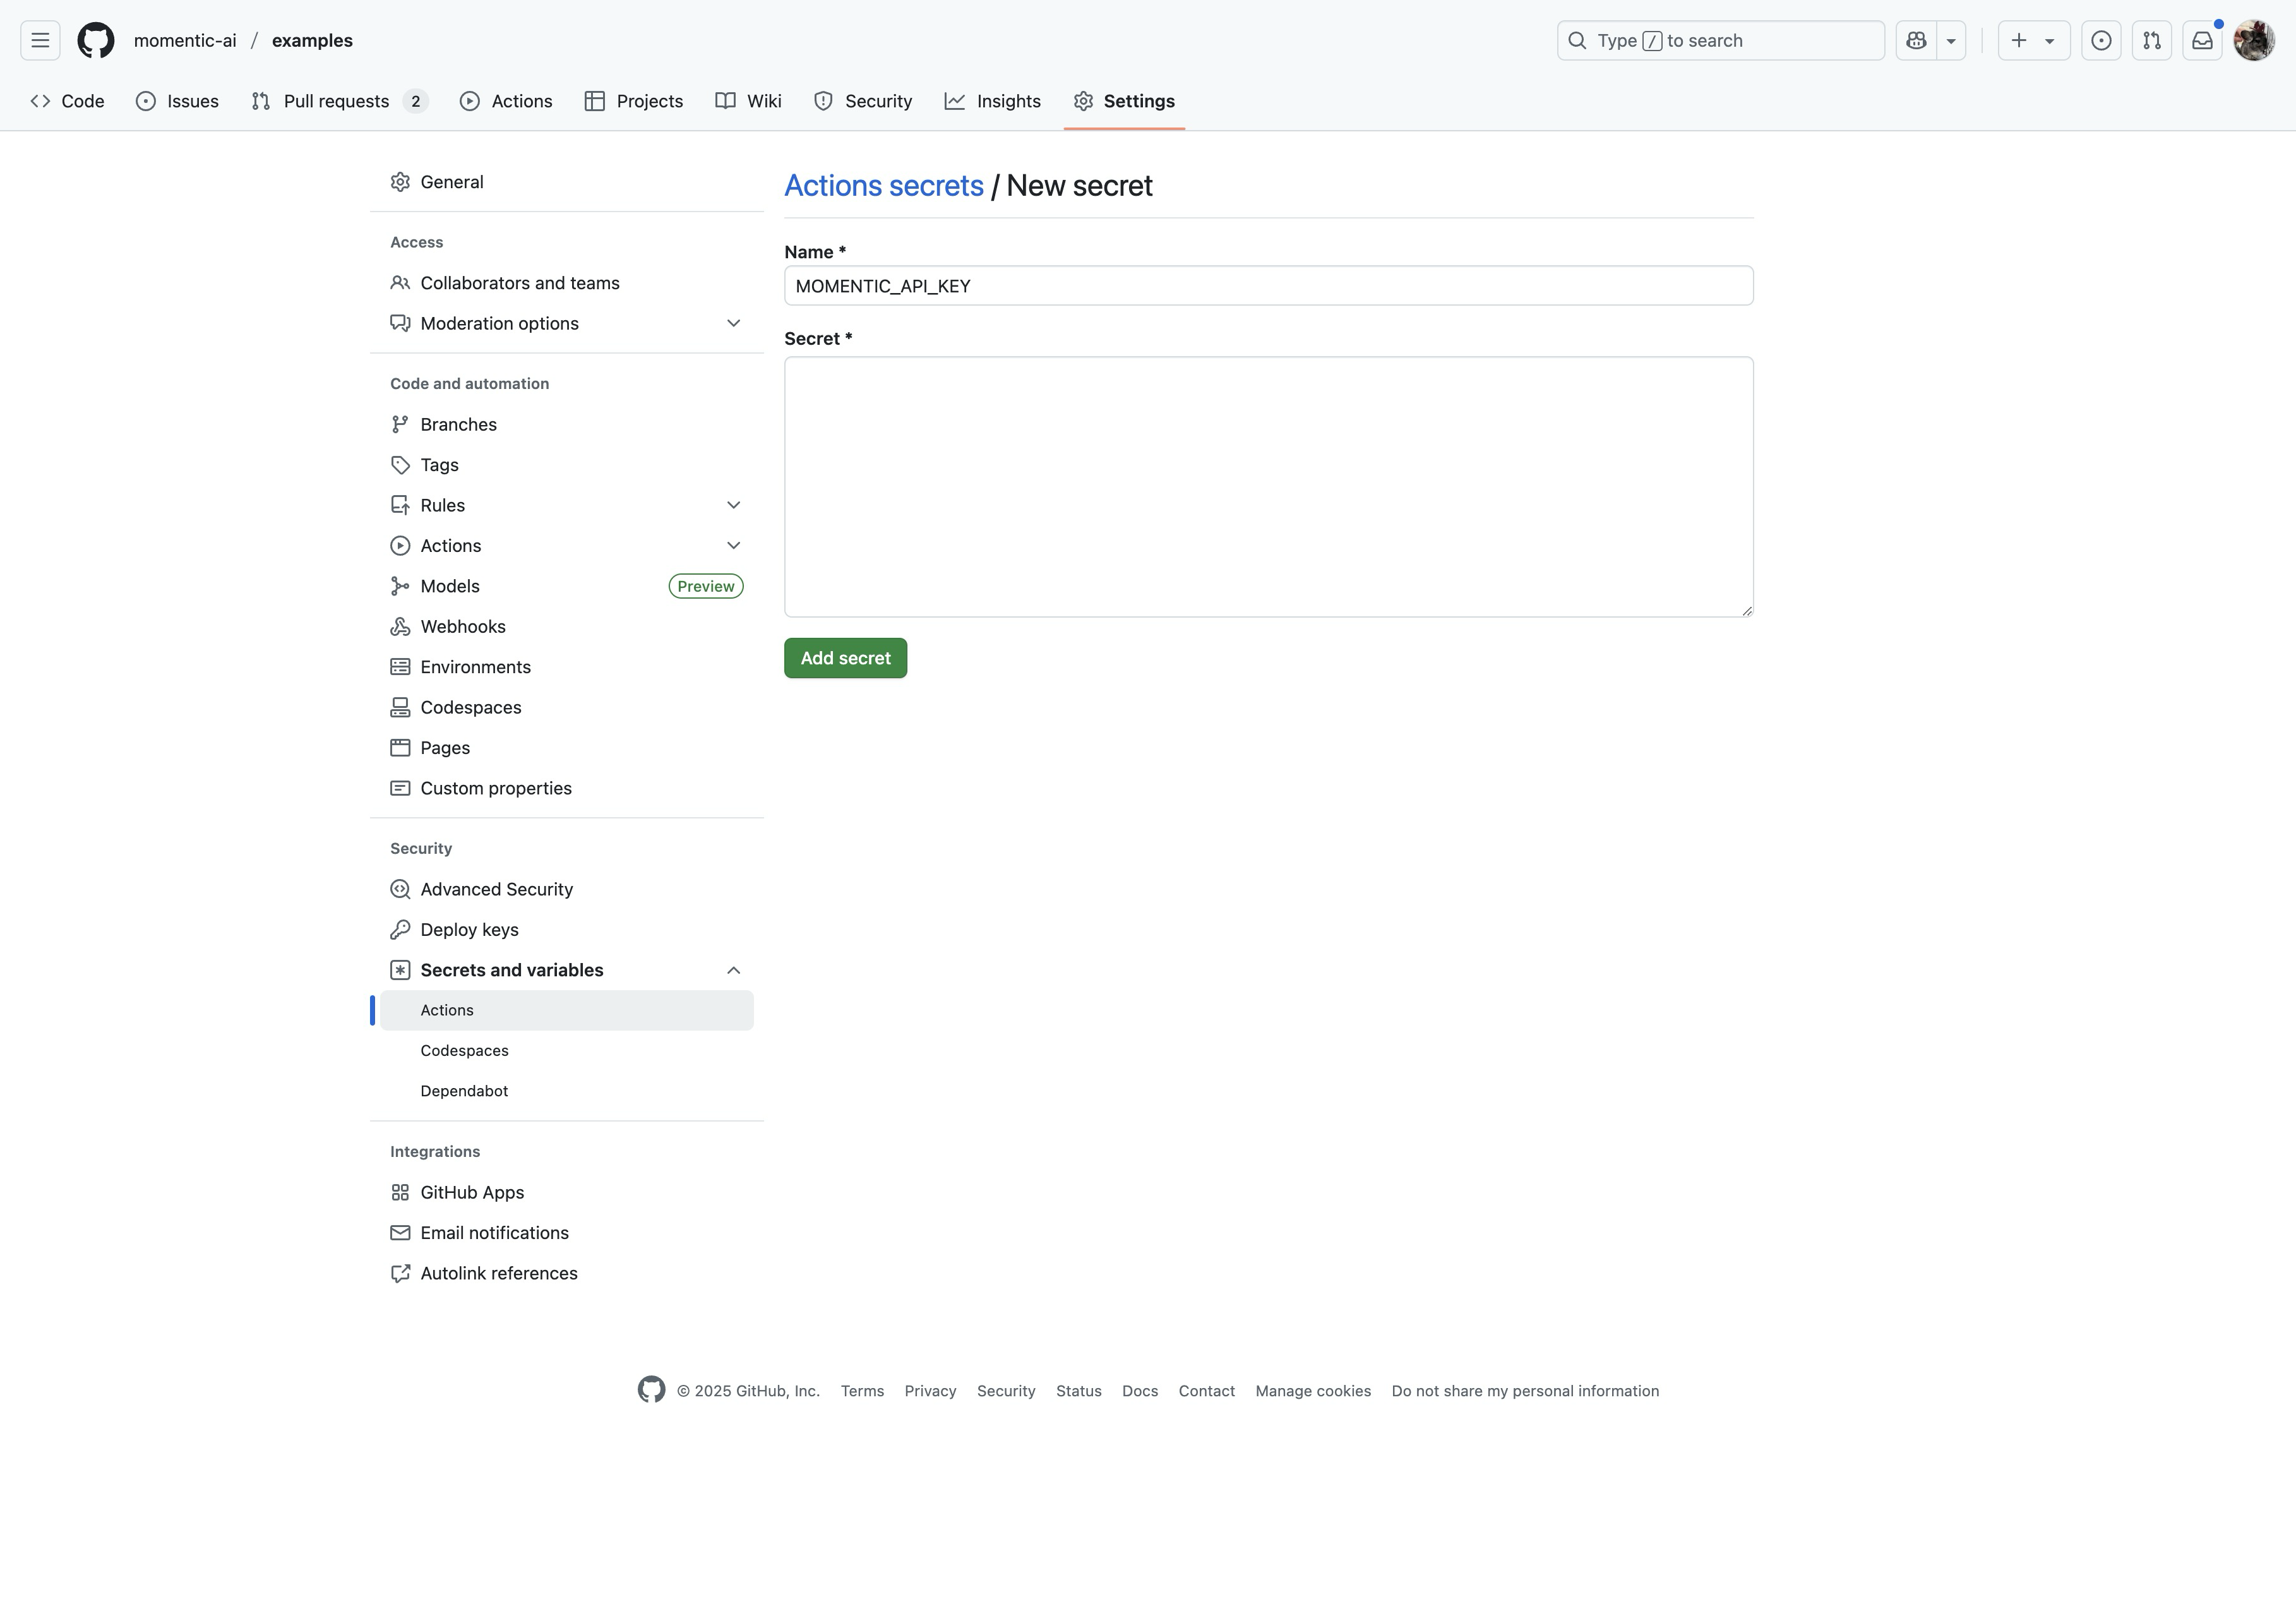The width and height of the screenshot is (2296, 1599).
Task: Open the Copilot dropdown arrow
Action: (x=1951, y=40)
